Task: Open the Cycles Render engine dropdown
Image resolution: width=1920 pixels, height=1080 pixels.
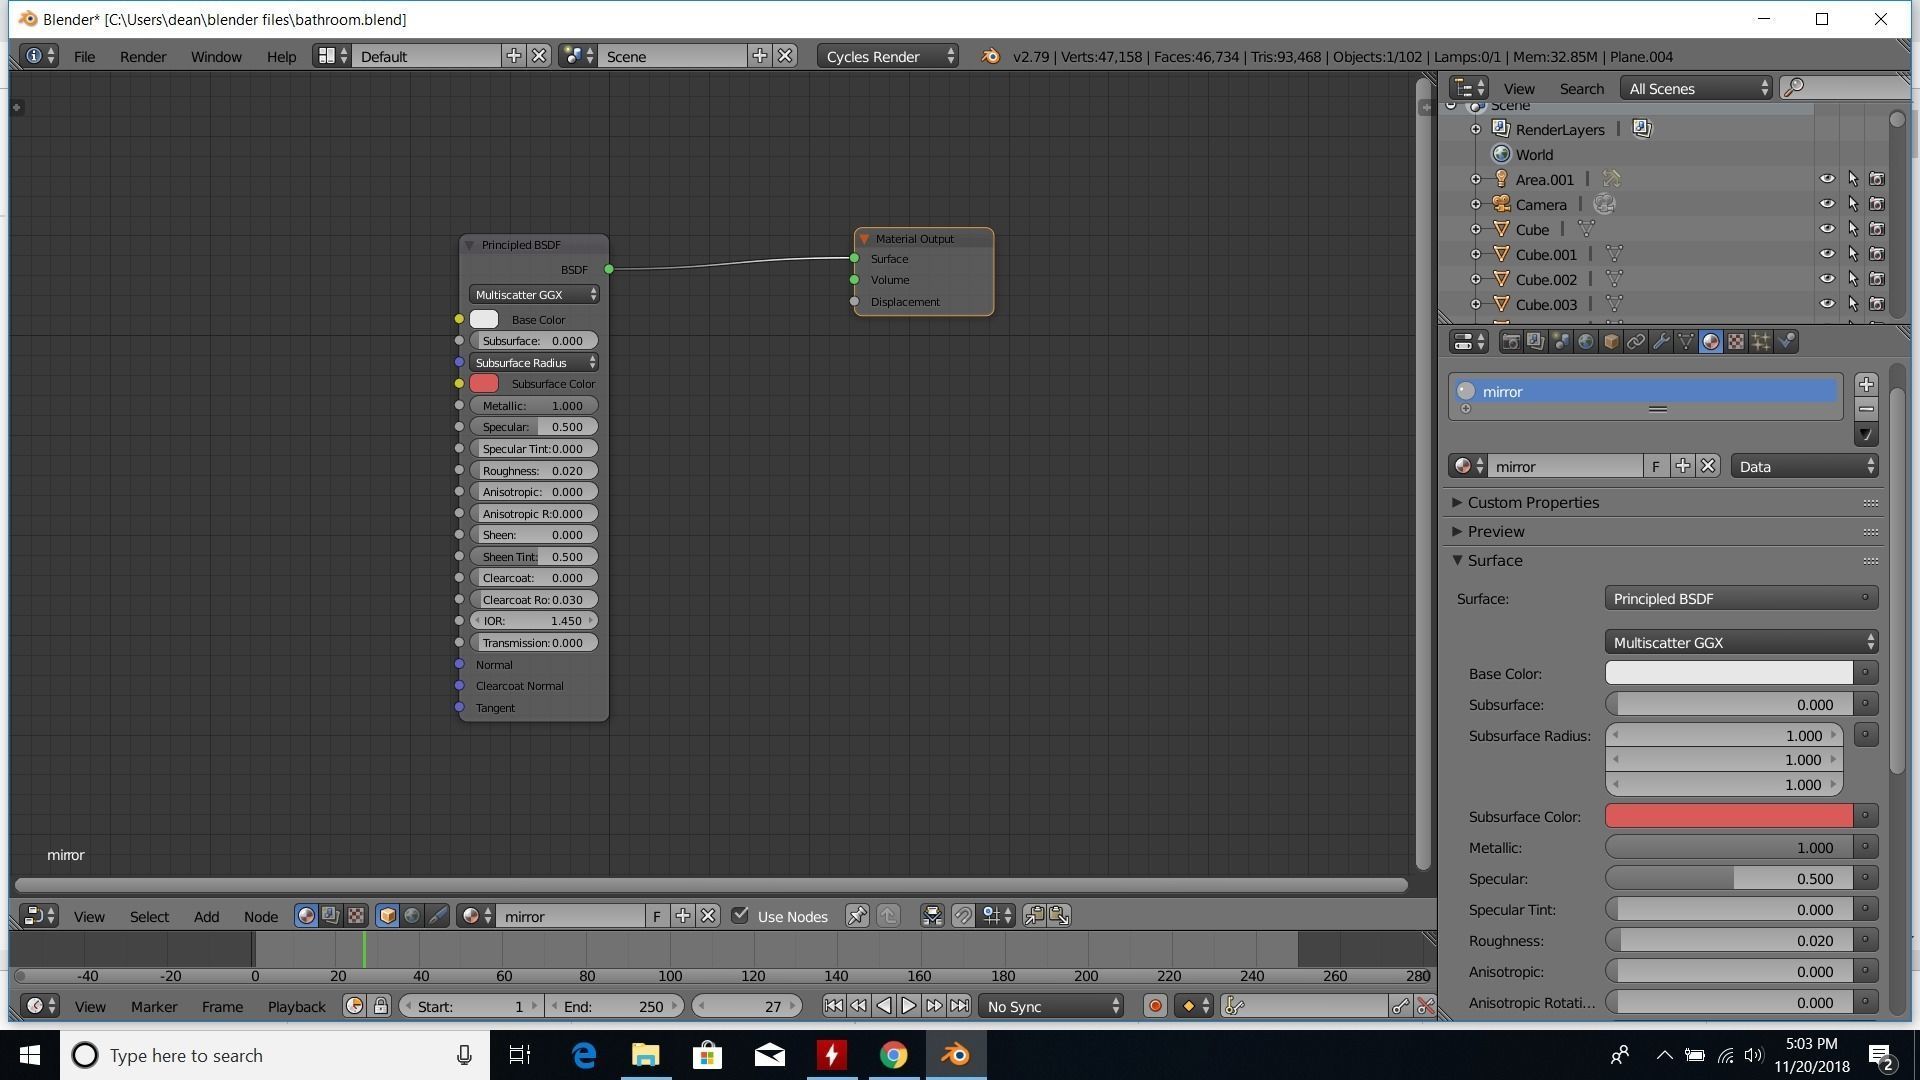Action: (x=888, y=57)
